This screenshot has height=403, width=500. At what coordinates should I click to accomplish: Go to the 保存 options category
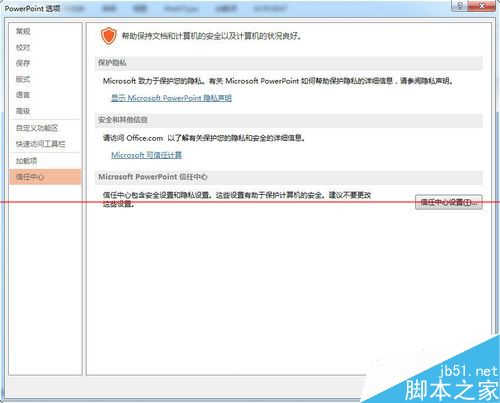pos(45,63)
